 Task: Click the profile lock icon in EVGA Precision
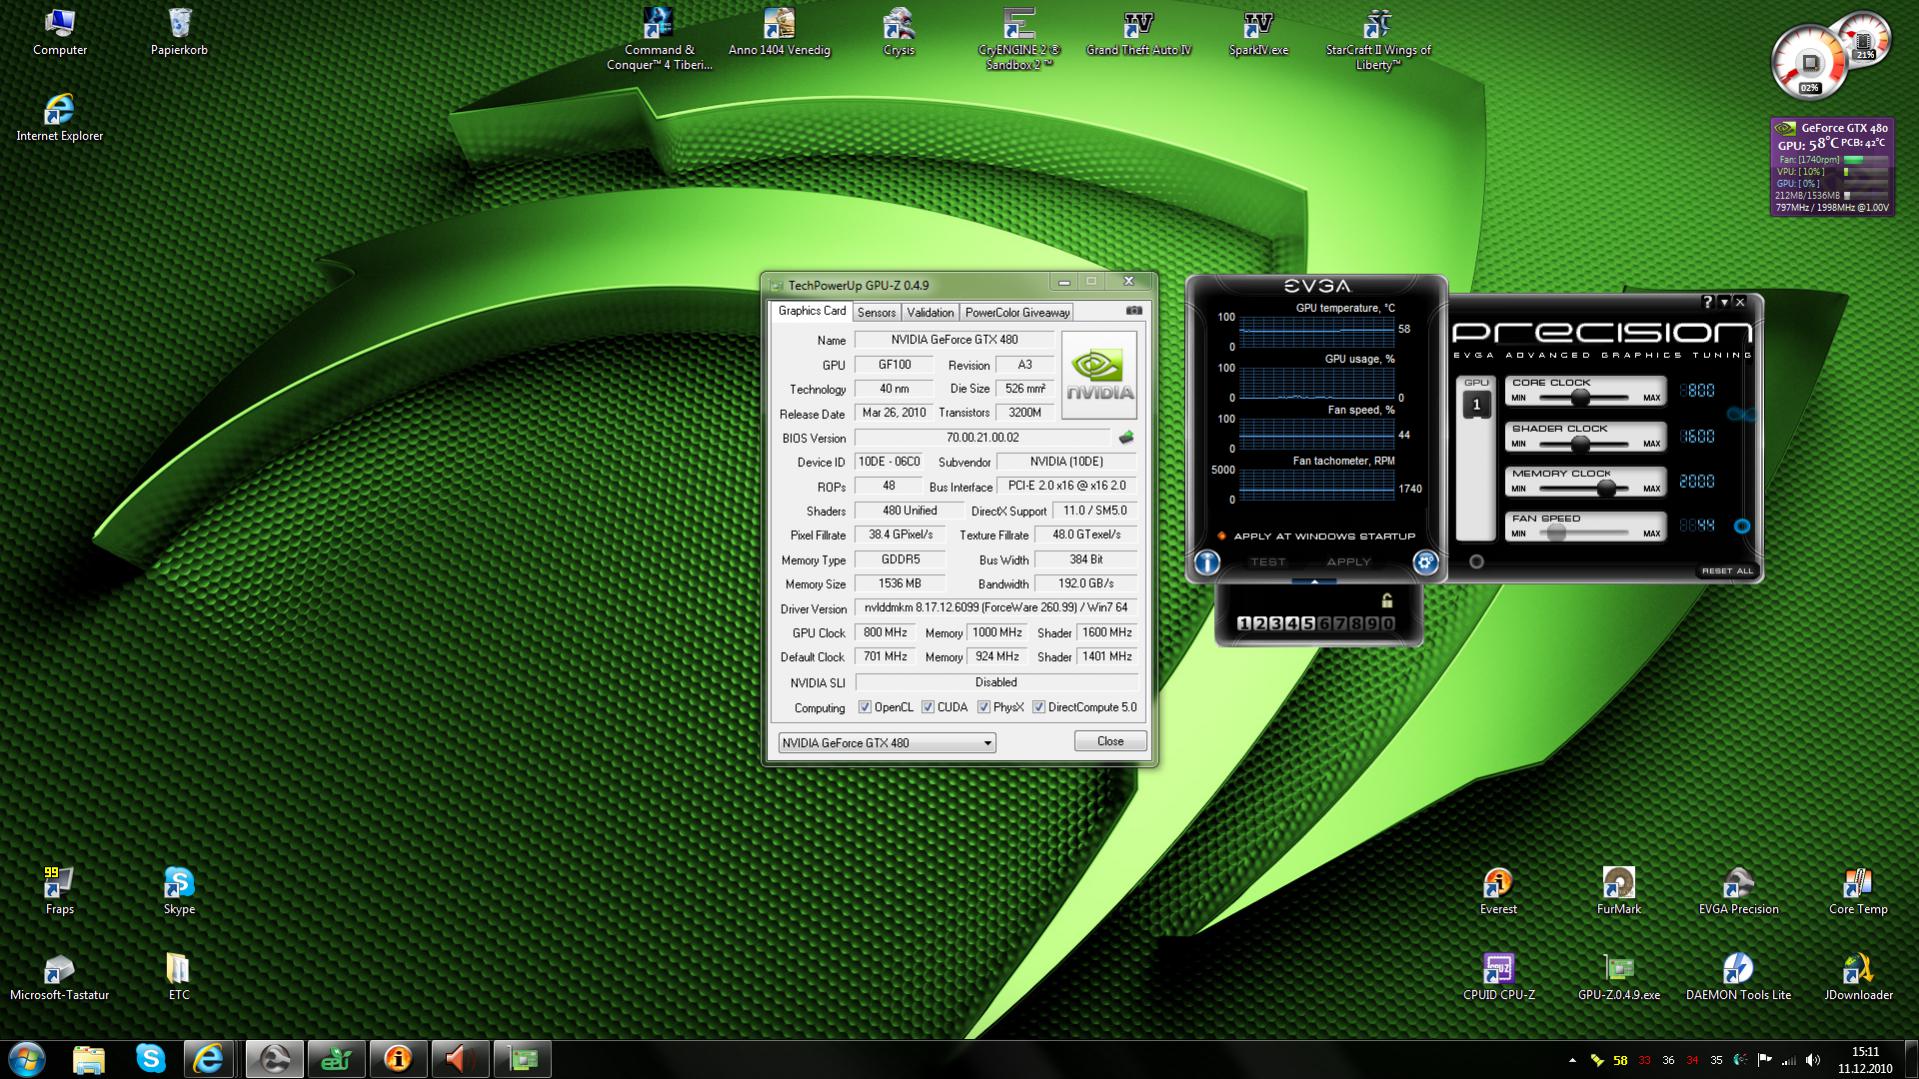click(1387, 600)
